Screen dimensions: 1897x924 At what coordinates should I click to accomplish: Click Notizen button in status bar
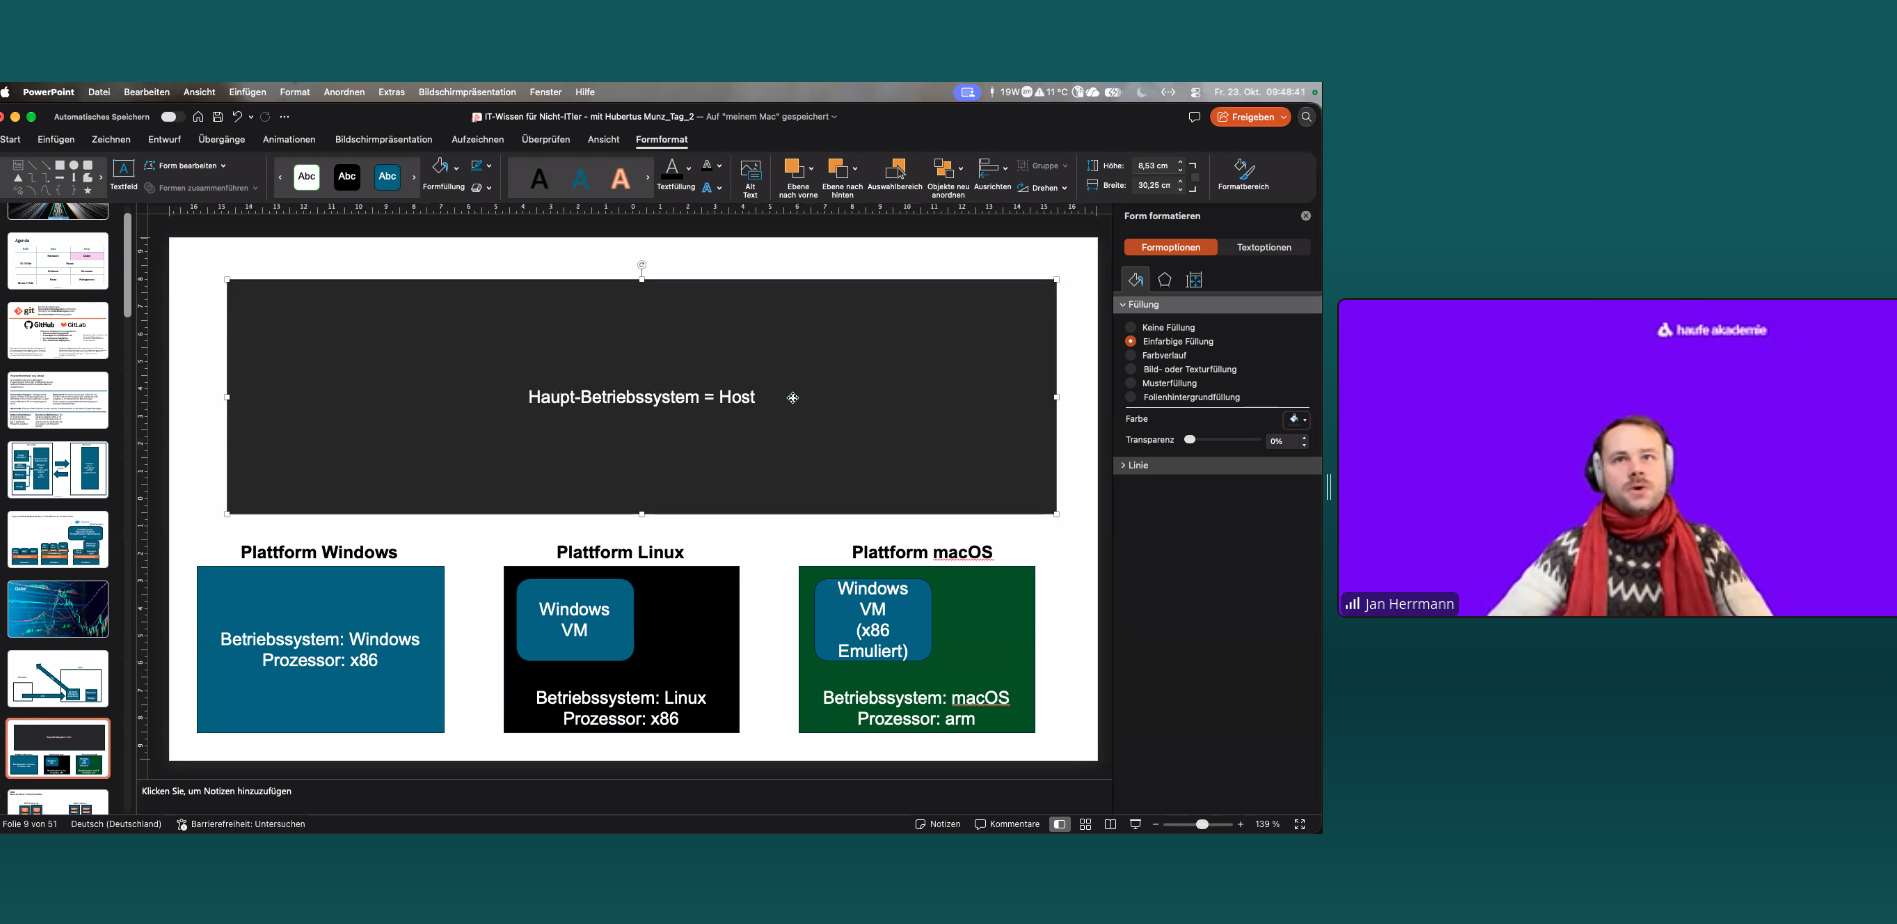[x=937, y=824]
